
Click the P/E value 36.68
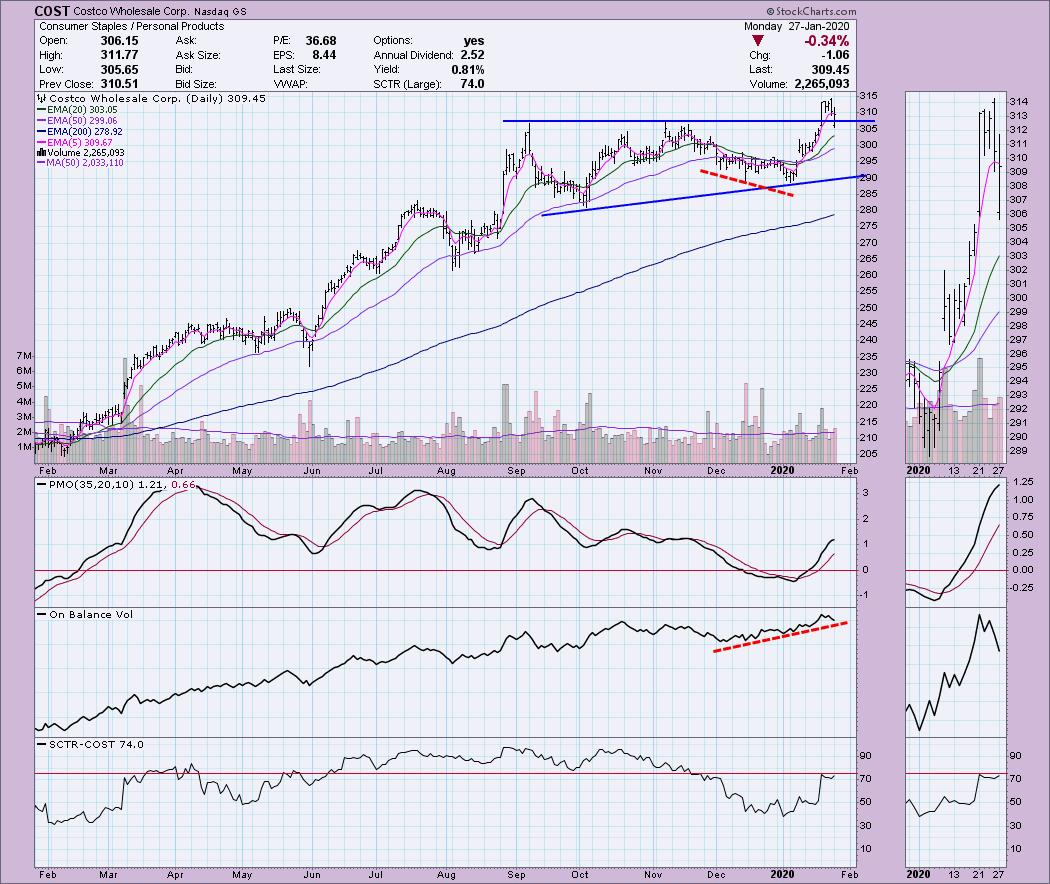point(321,41)
